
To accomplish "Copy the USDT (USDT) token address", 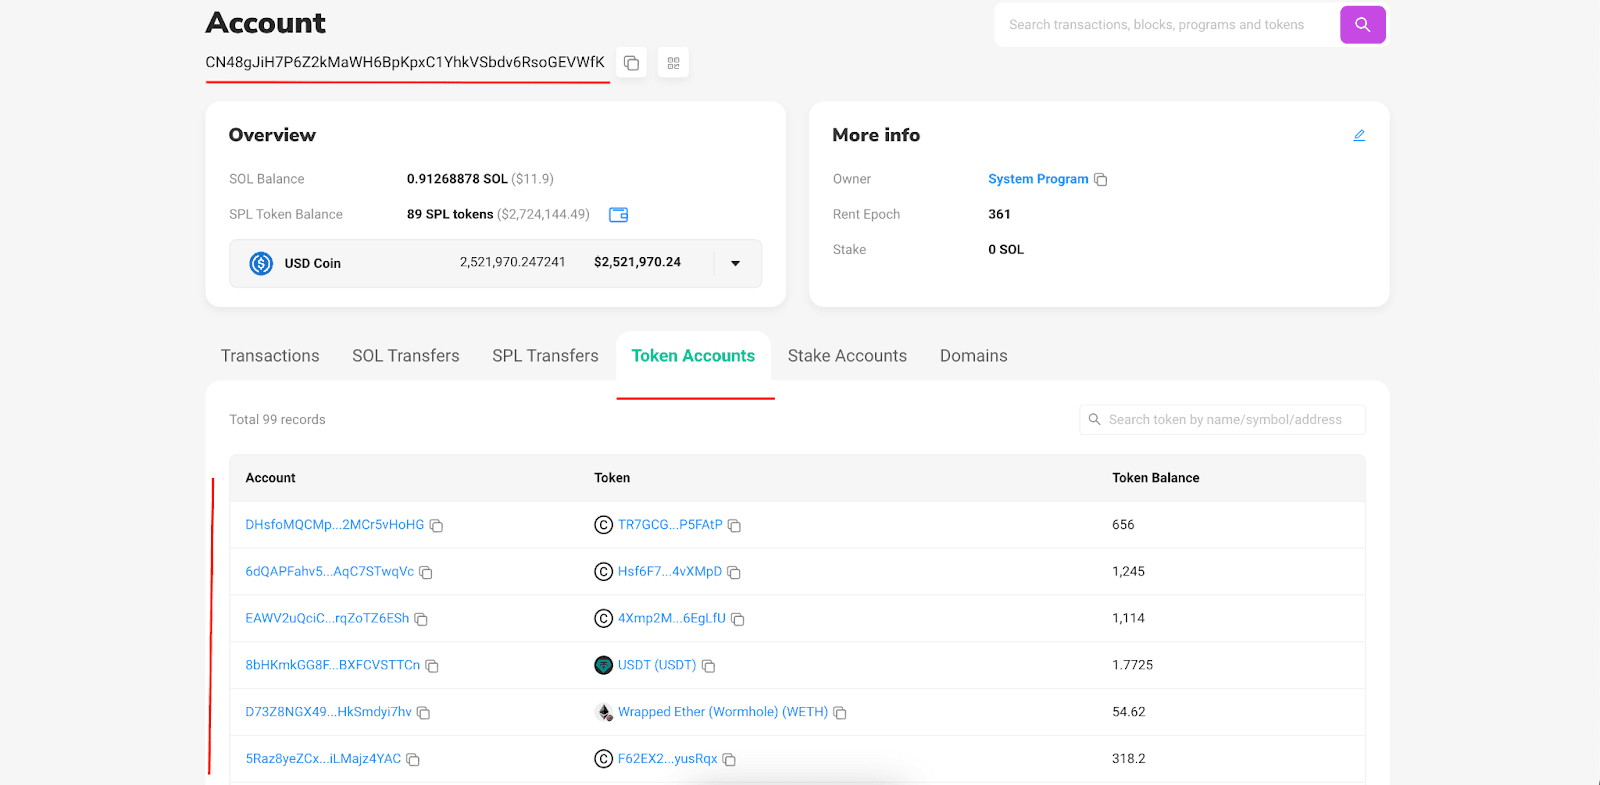I will tap(708, 666).
